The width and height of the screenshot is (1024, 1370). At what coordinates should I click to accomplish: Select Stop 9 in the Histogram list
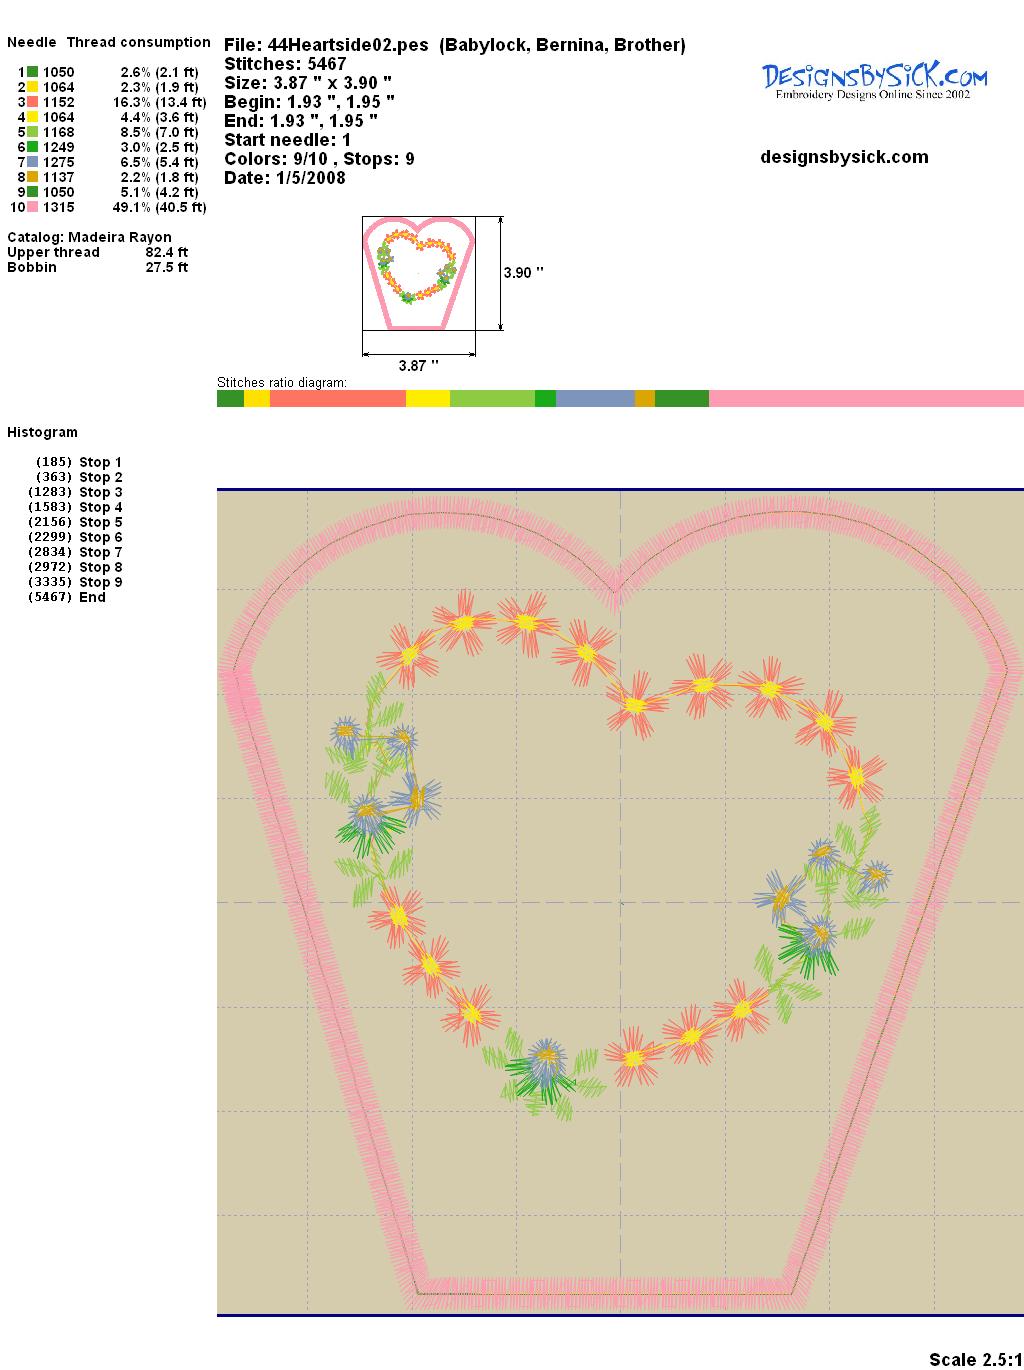click(100, 582)
